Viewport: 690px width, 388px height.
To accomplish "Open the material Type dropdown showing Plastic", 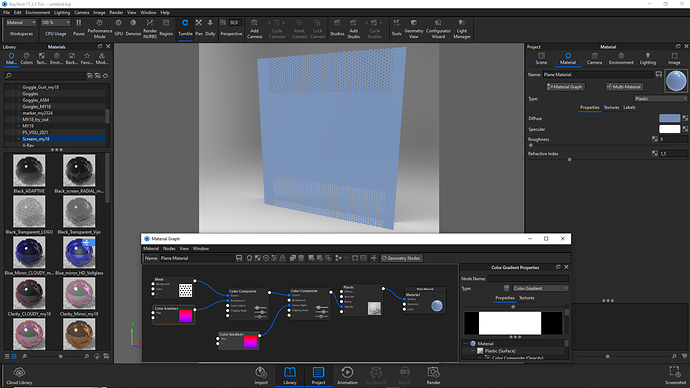I will 660,99.
